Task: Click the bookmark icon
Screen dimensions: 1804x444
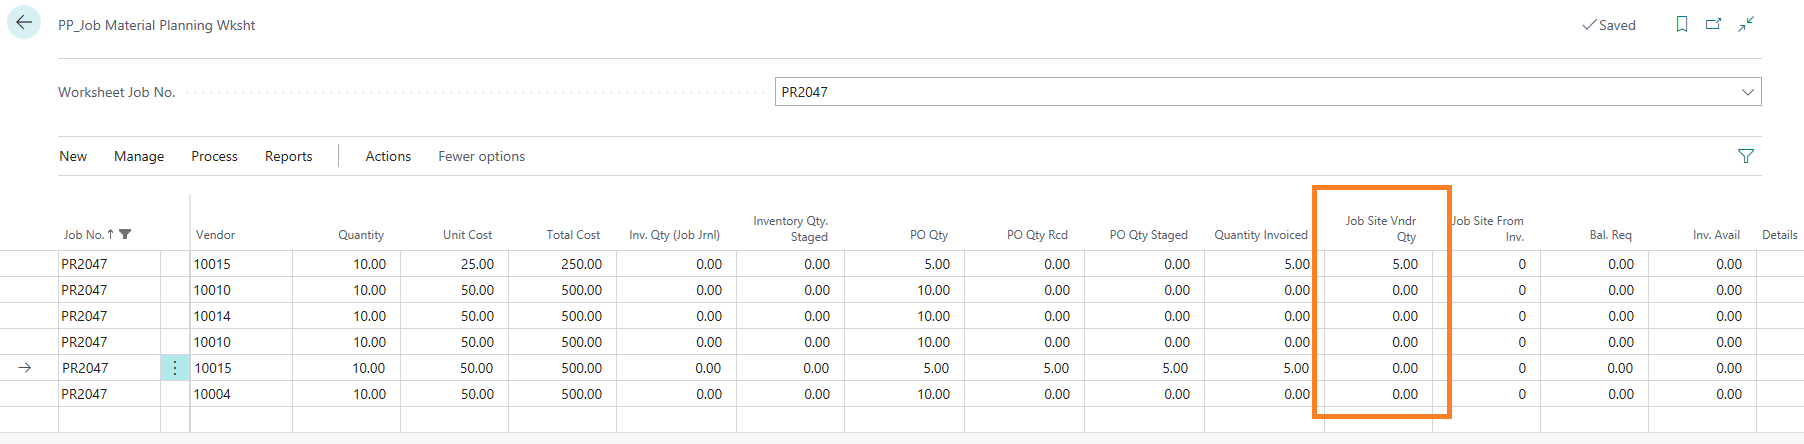Action: coord(1682,24)
